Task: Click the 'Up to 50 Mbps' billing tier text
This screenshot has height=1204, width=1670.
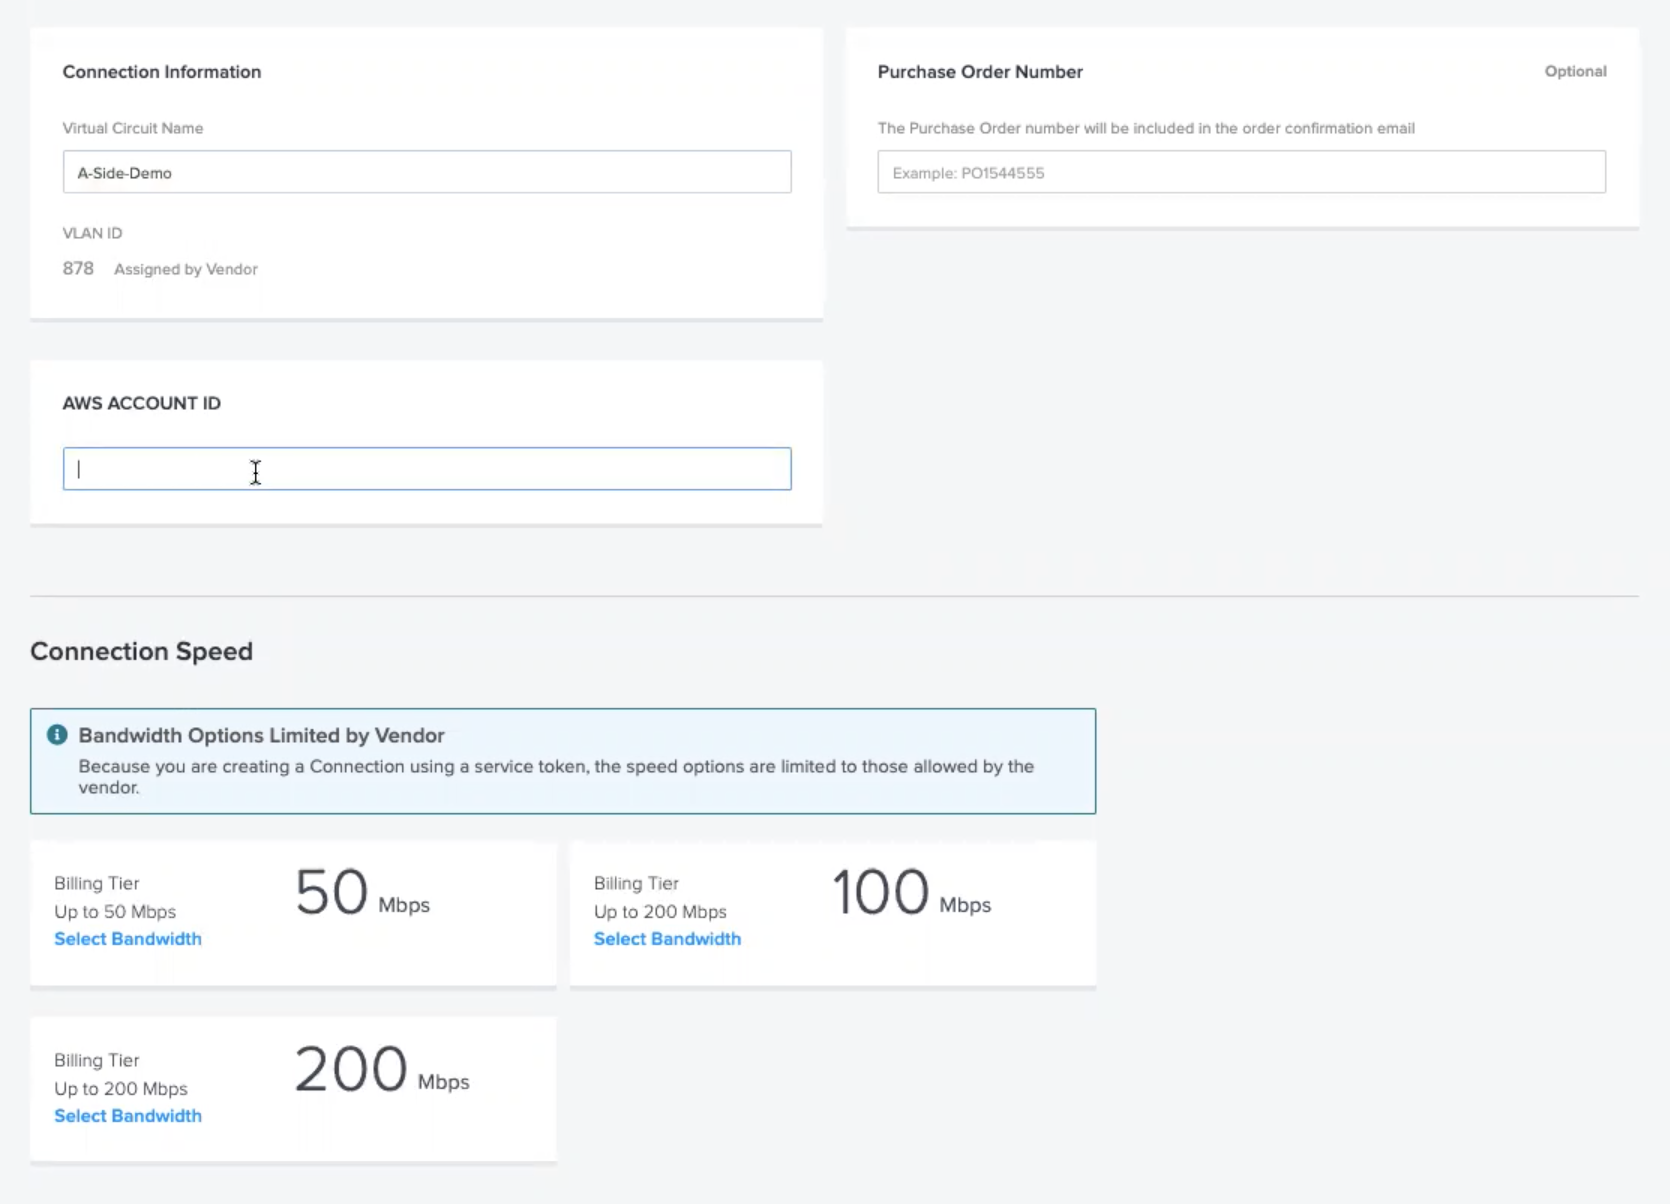Action: 114,912
